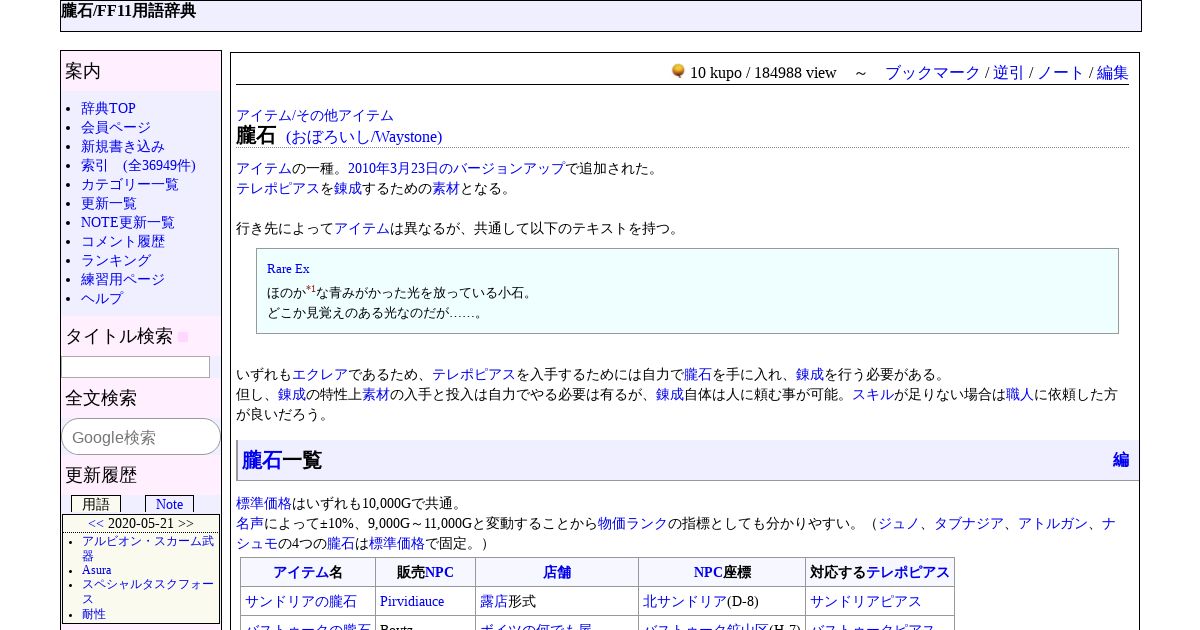
Task: Open the ブックマーク link
Action: 932,73
